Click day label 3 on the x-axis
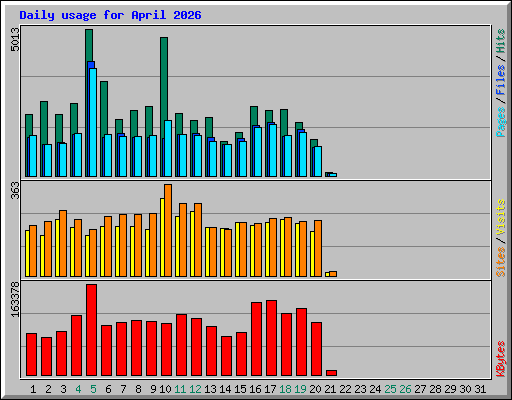 (63, 389)
